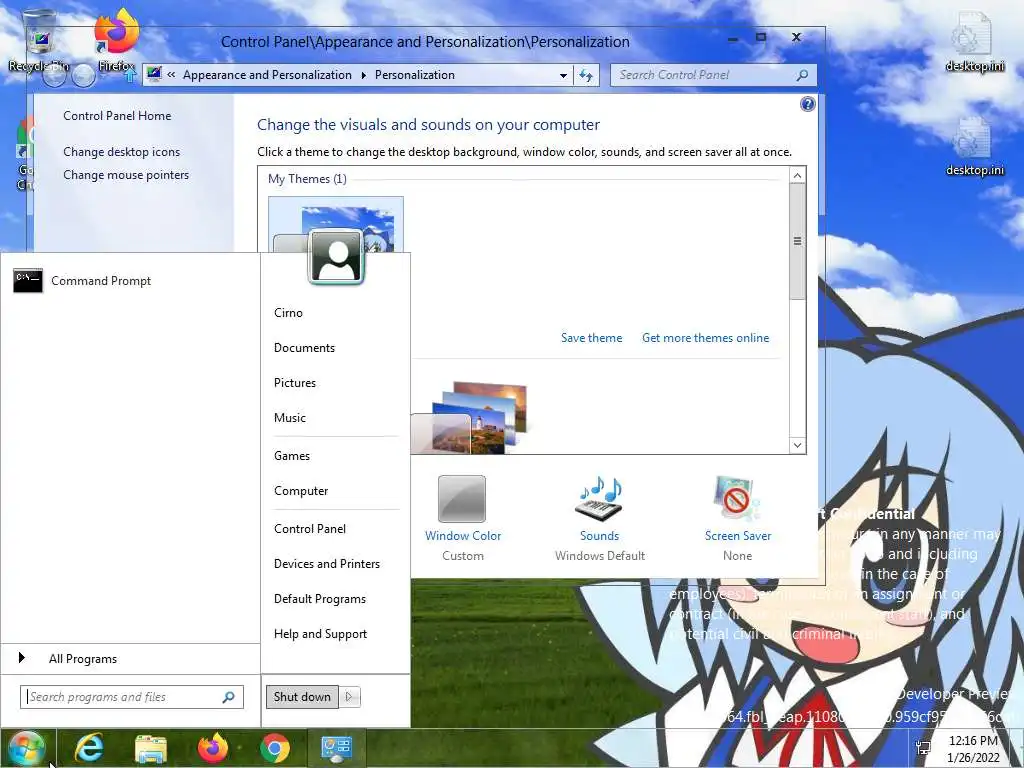Image resolution: width=1024 pixels, height=768 pixels.
Task: Click the blue help question mark icon
Action: tap(808, 104)
